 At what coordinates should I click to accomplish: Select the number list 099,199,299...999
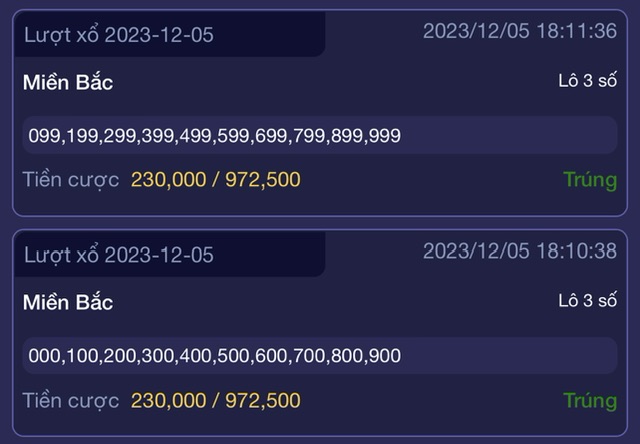(x=320, y=135)
